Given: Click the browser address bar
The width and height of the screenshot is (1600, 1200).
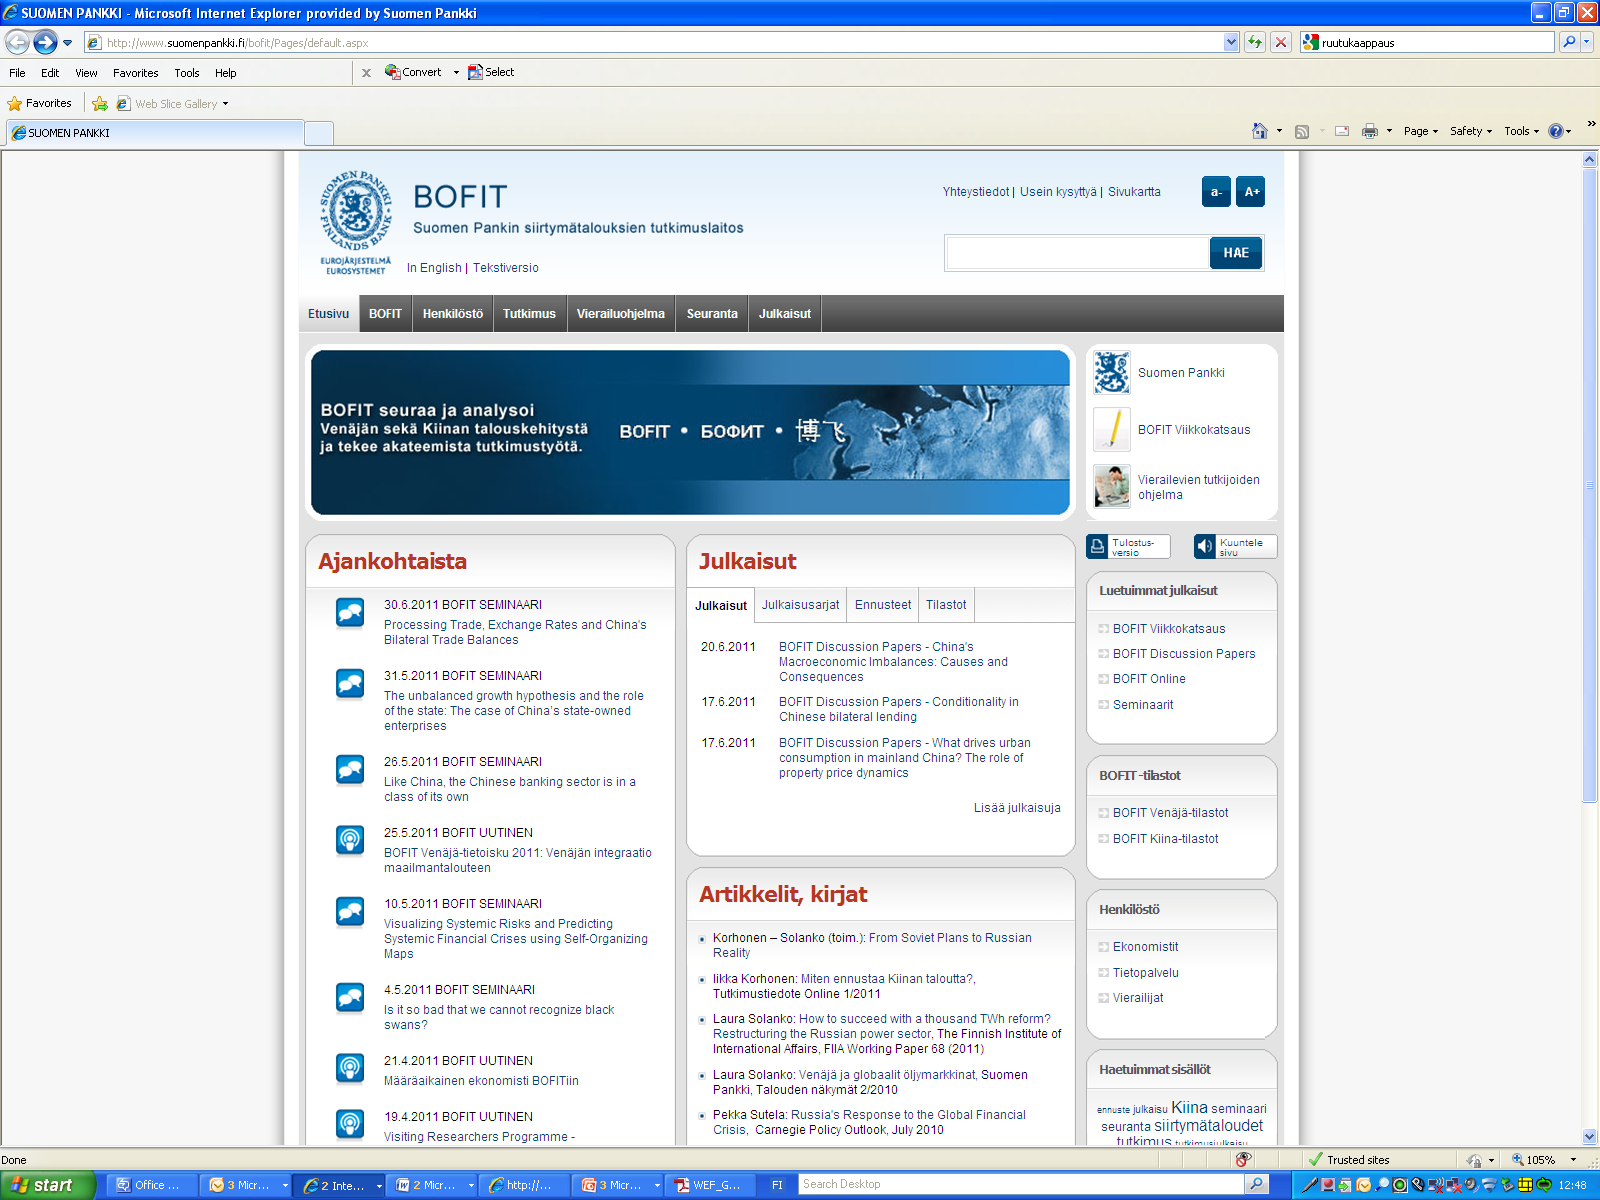Looking at the screenshot, I should pyautogui.click(x=653, y=42).
